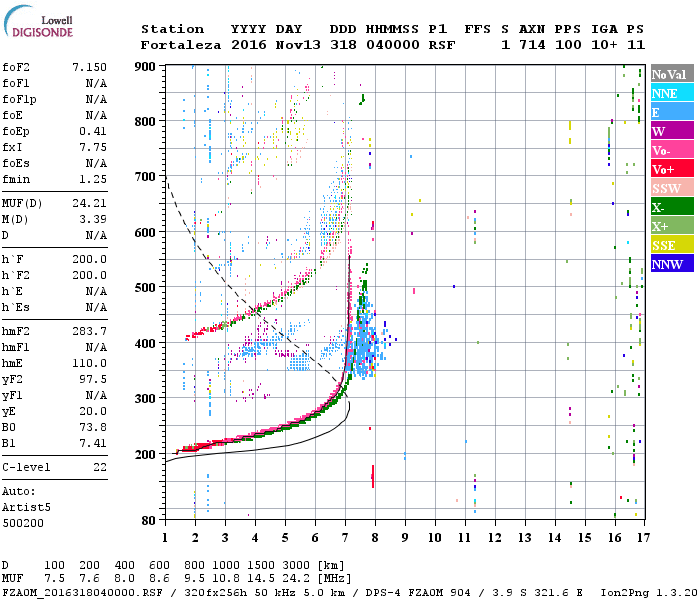This screenshot has width=700, height=600.
Task: Click the hmF2 value 283.7
Action: 89,331
